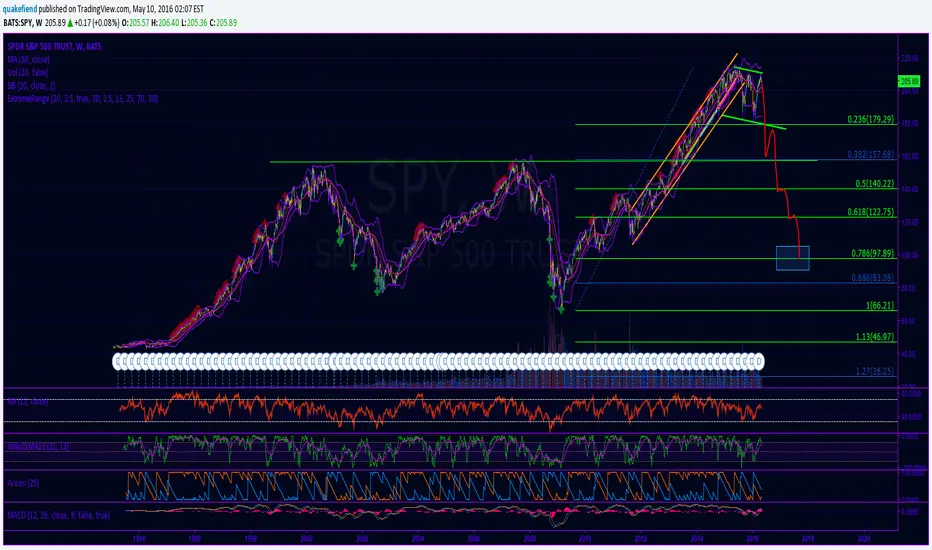
Task: Select the 1.27(26.25) Fibonacci level label
Action: click(875, 371)
